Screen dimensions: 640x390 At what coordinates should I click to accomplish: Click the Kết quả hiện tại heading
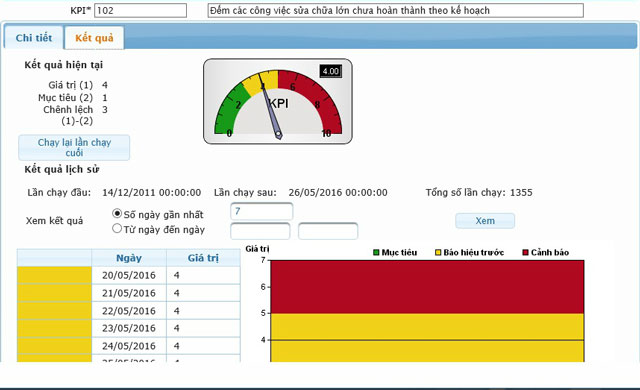pos(64,65)
